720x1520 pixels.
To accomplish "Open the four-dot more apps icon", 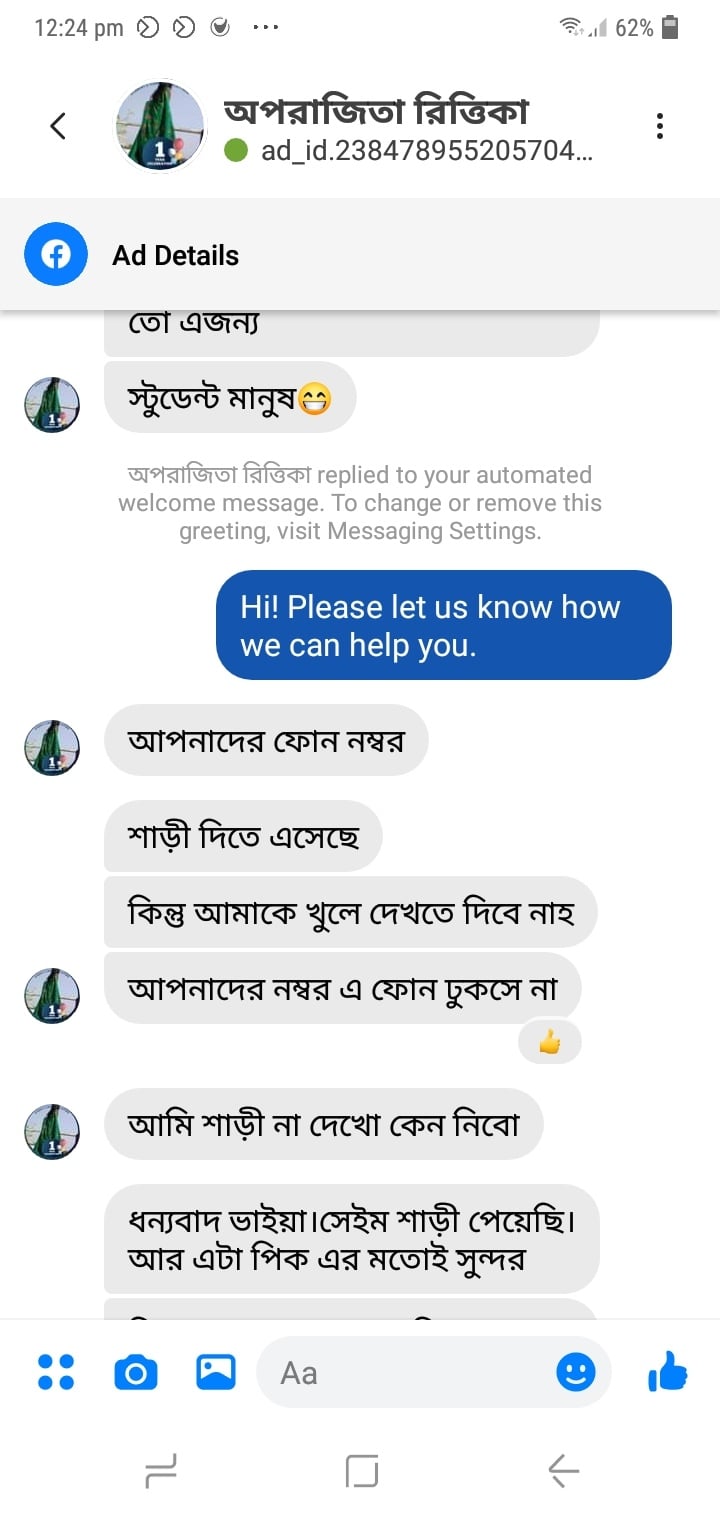I will [56, 1372].
